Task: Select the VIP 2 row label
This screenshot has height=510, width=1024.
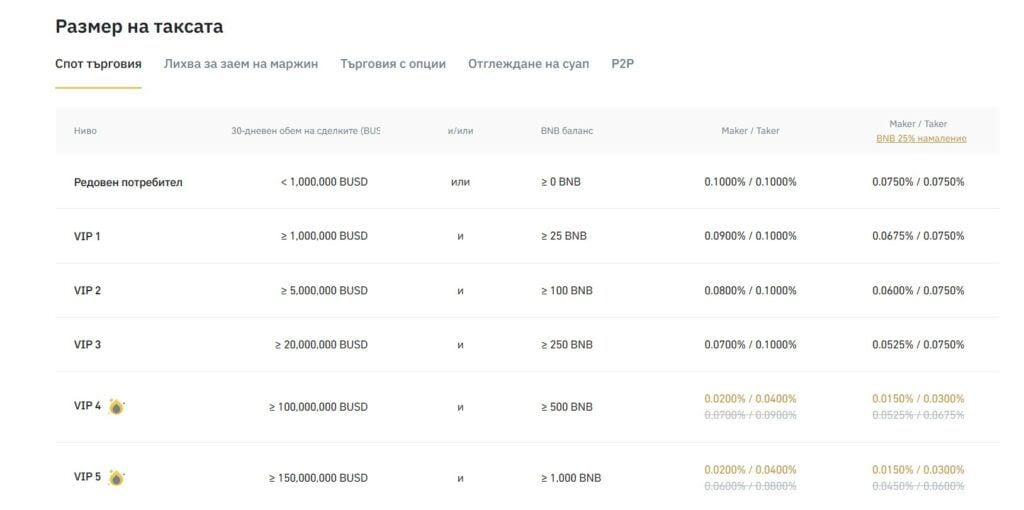Action: coord(88,291)
